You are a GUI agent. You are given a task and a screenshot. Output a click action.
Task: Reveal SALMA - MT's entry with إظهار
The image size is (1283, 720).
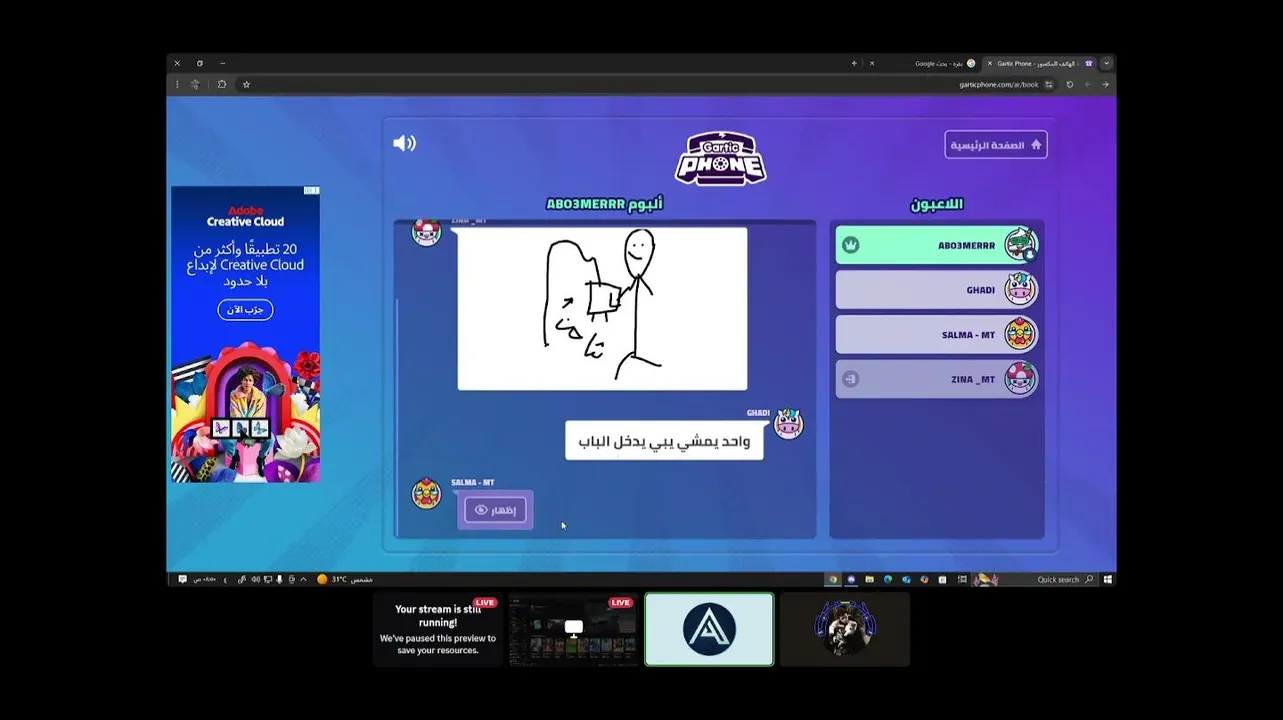[496, 510]
